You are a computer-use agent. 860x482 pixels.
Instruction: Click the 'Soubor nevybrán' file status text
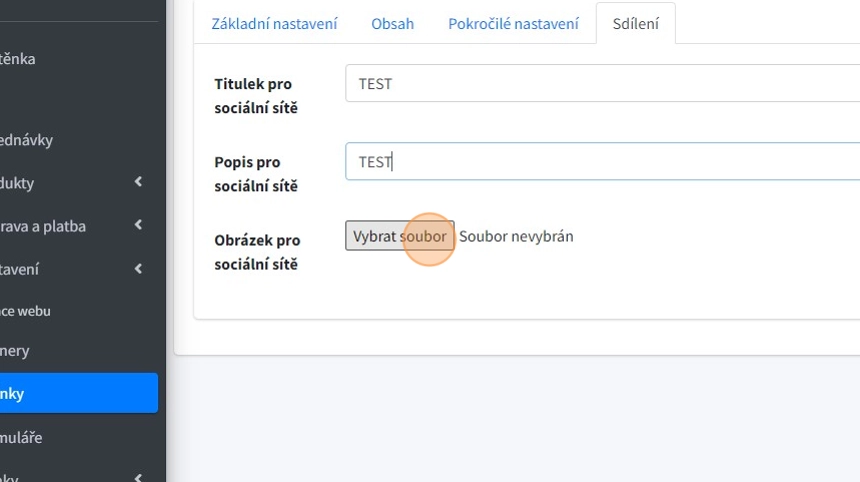(516, 237)
